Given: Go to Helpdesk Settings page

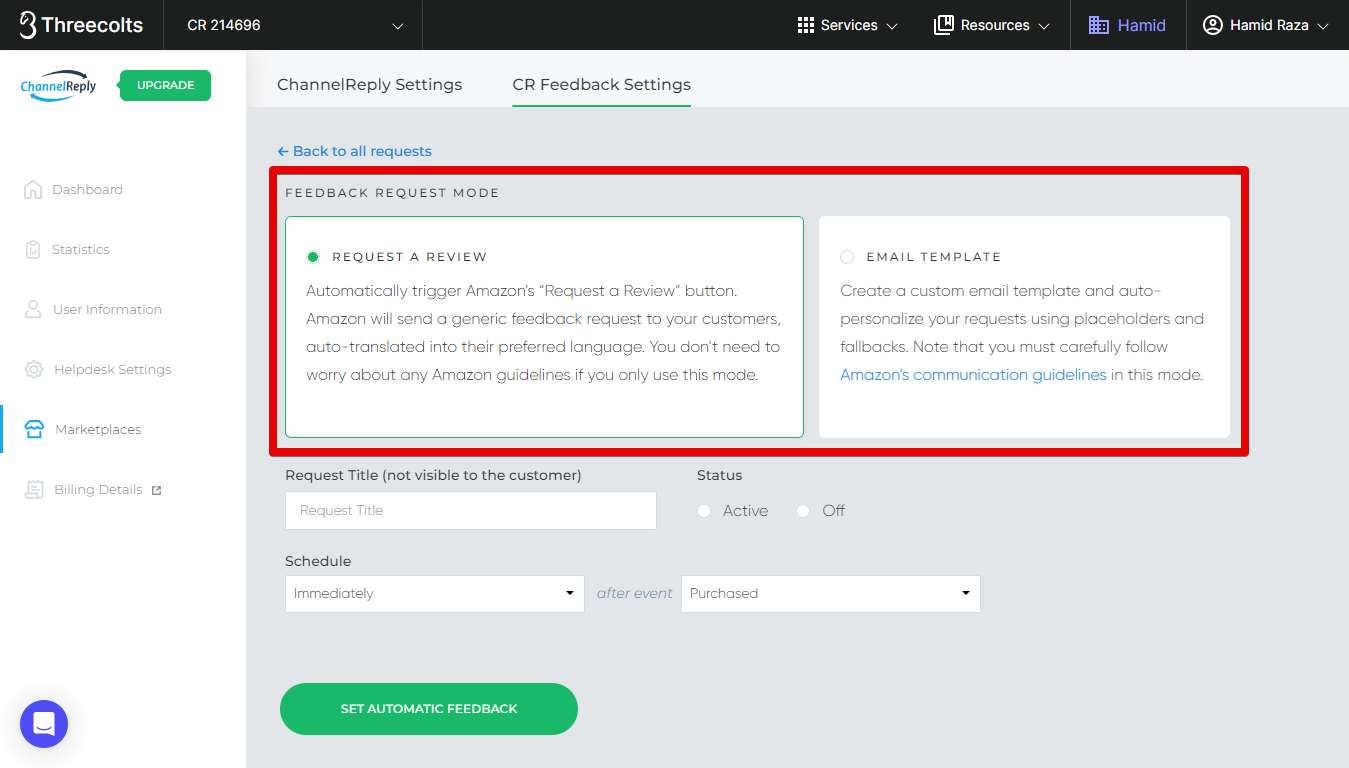Looking at the screenshot, I should pos(112,369).
